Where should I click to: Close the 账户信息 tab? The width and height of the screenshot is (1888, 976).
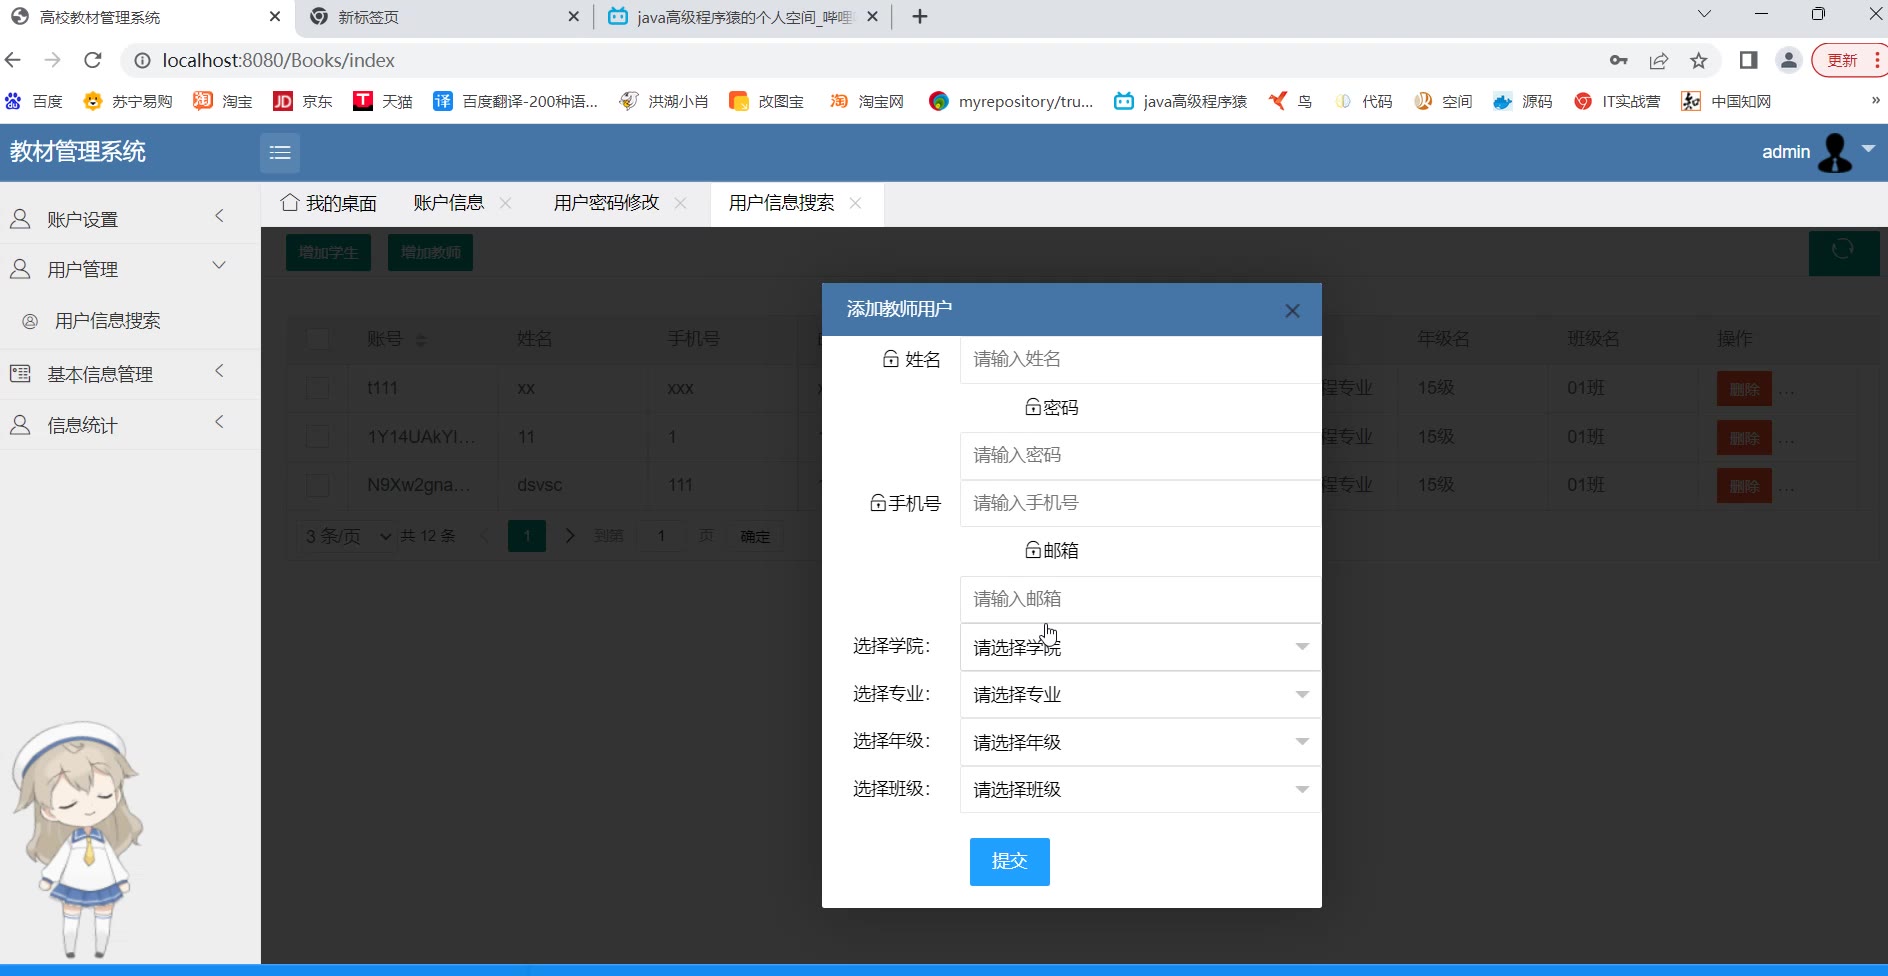(x=505, y=203)
